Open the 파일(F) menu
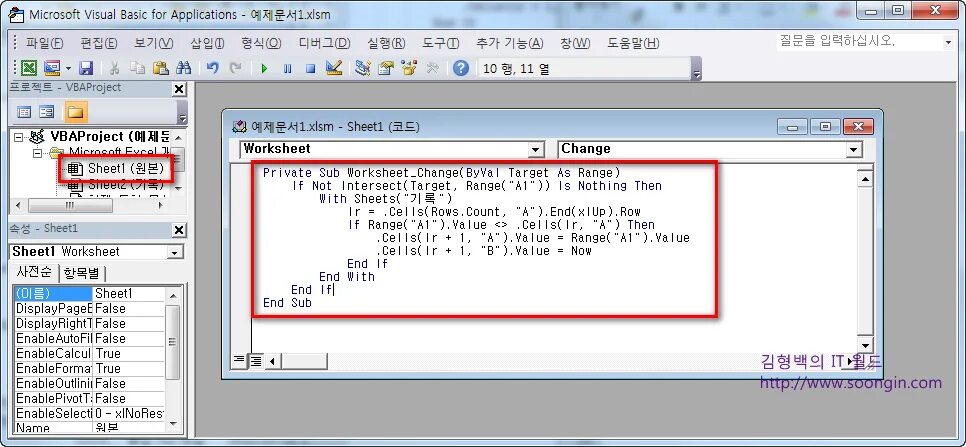 click(x=44, y=43)
